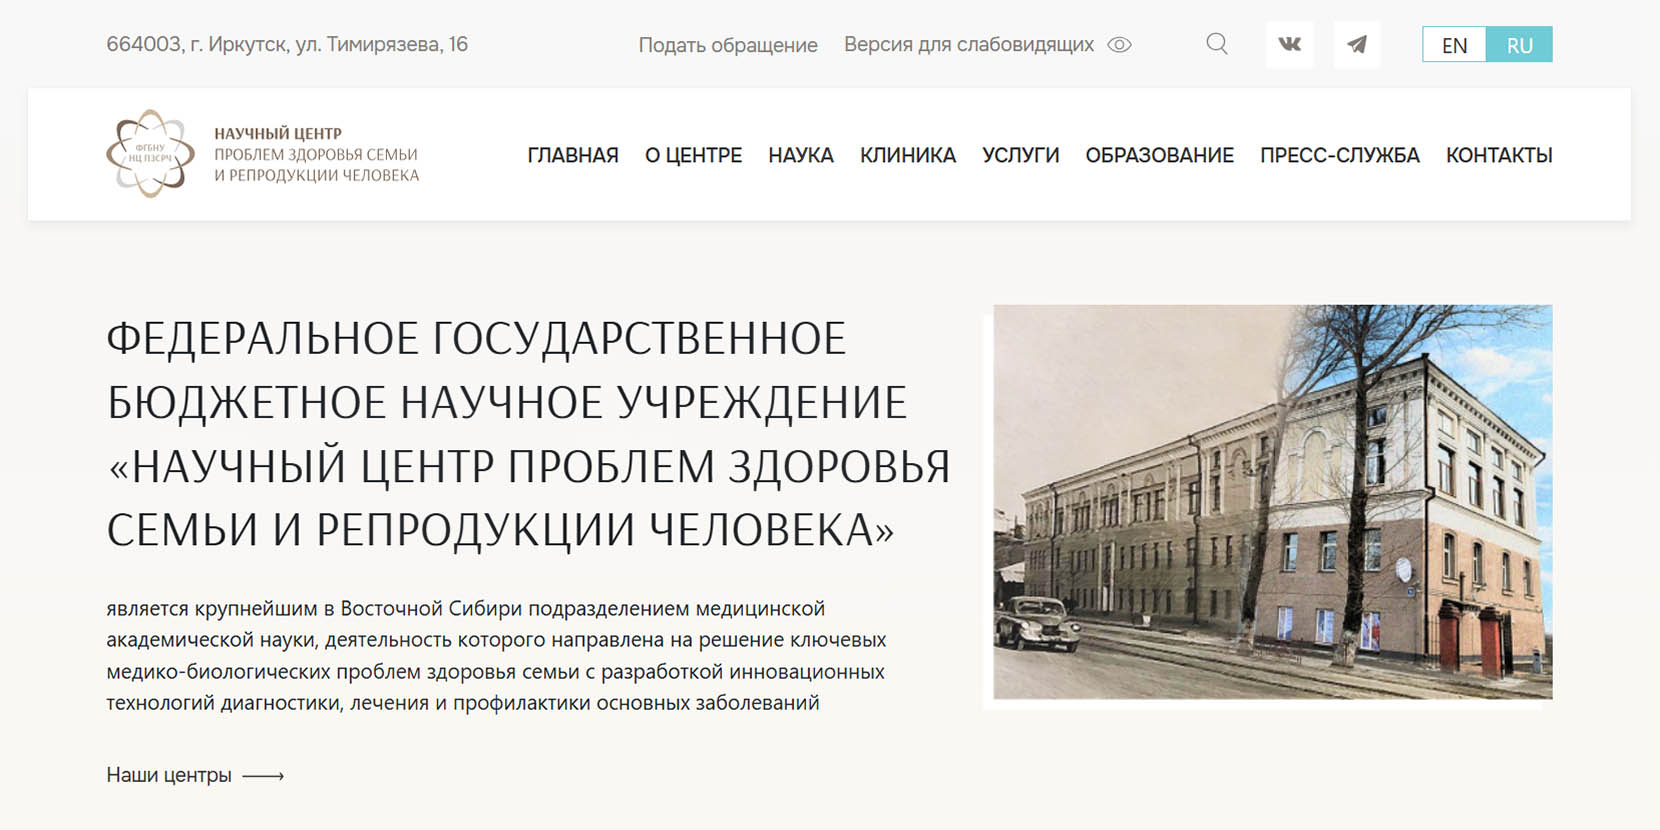
Task: Switch site language to EN
Action: [1454, 45]
